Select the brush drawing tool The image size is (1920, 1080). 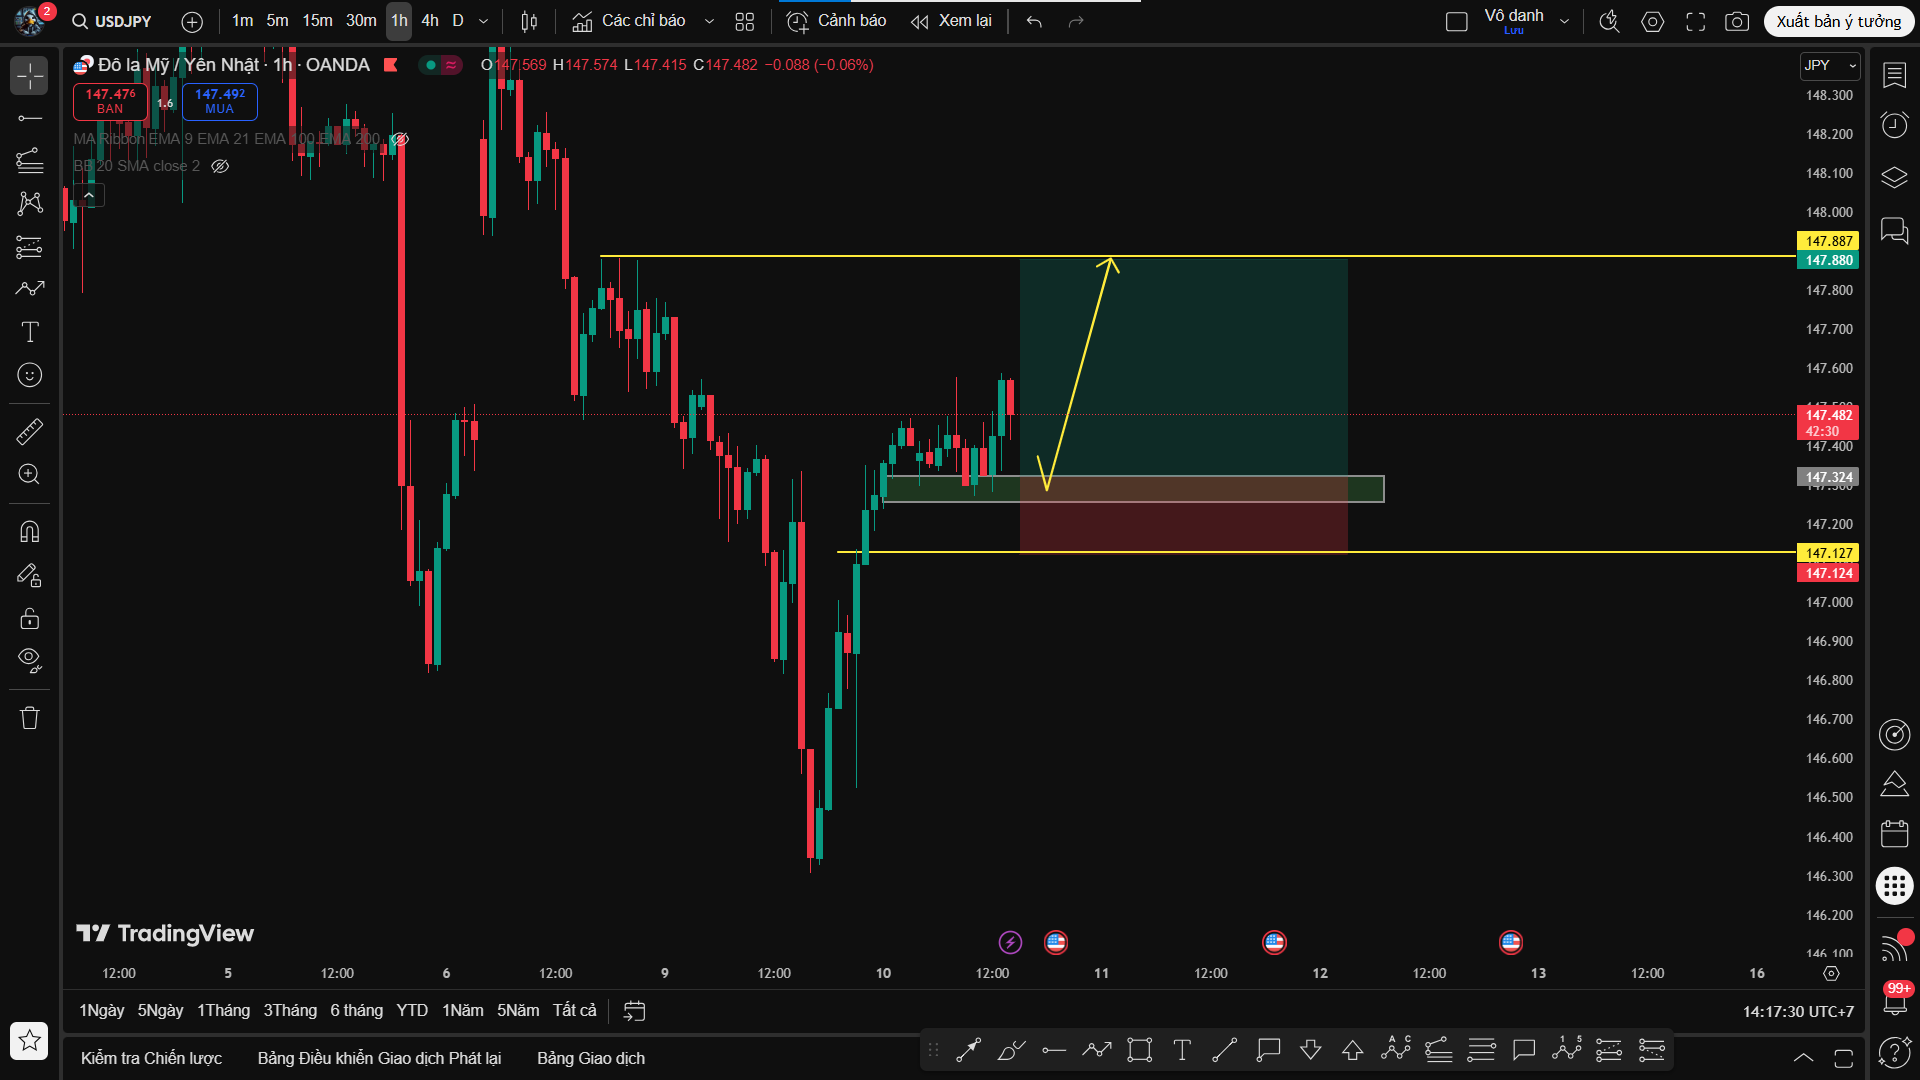pos(30,289)
